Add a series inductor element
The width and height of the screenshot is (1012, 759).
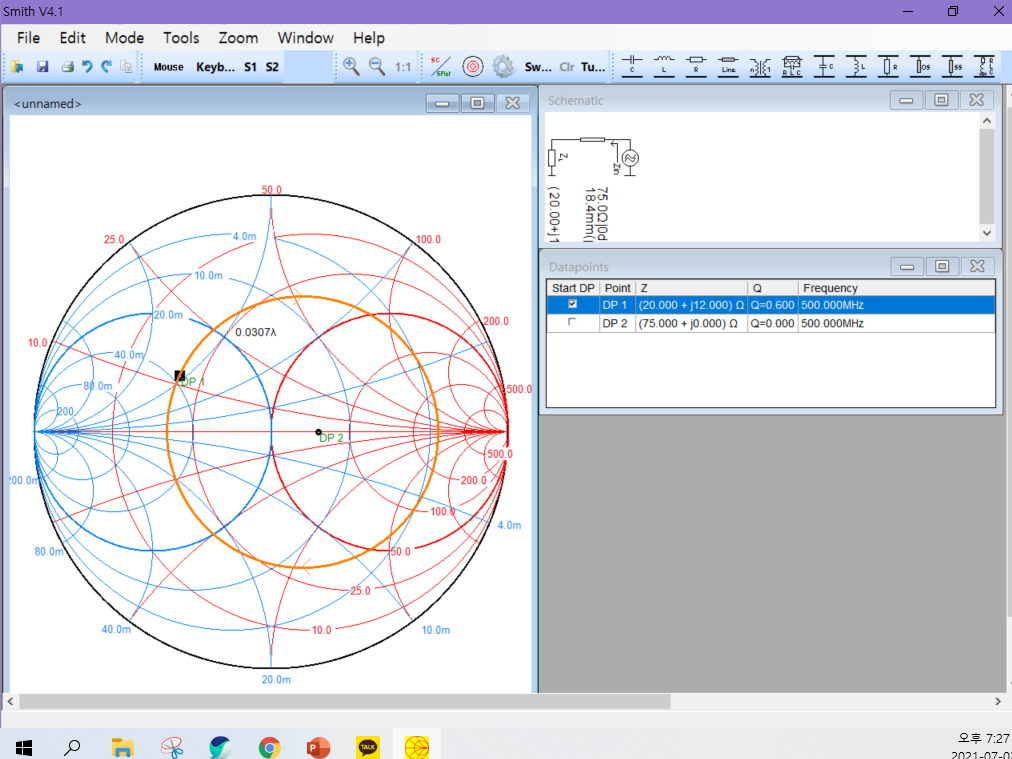[x=664, y=66]
